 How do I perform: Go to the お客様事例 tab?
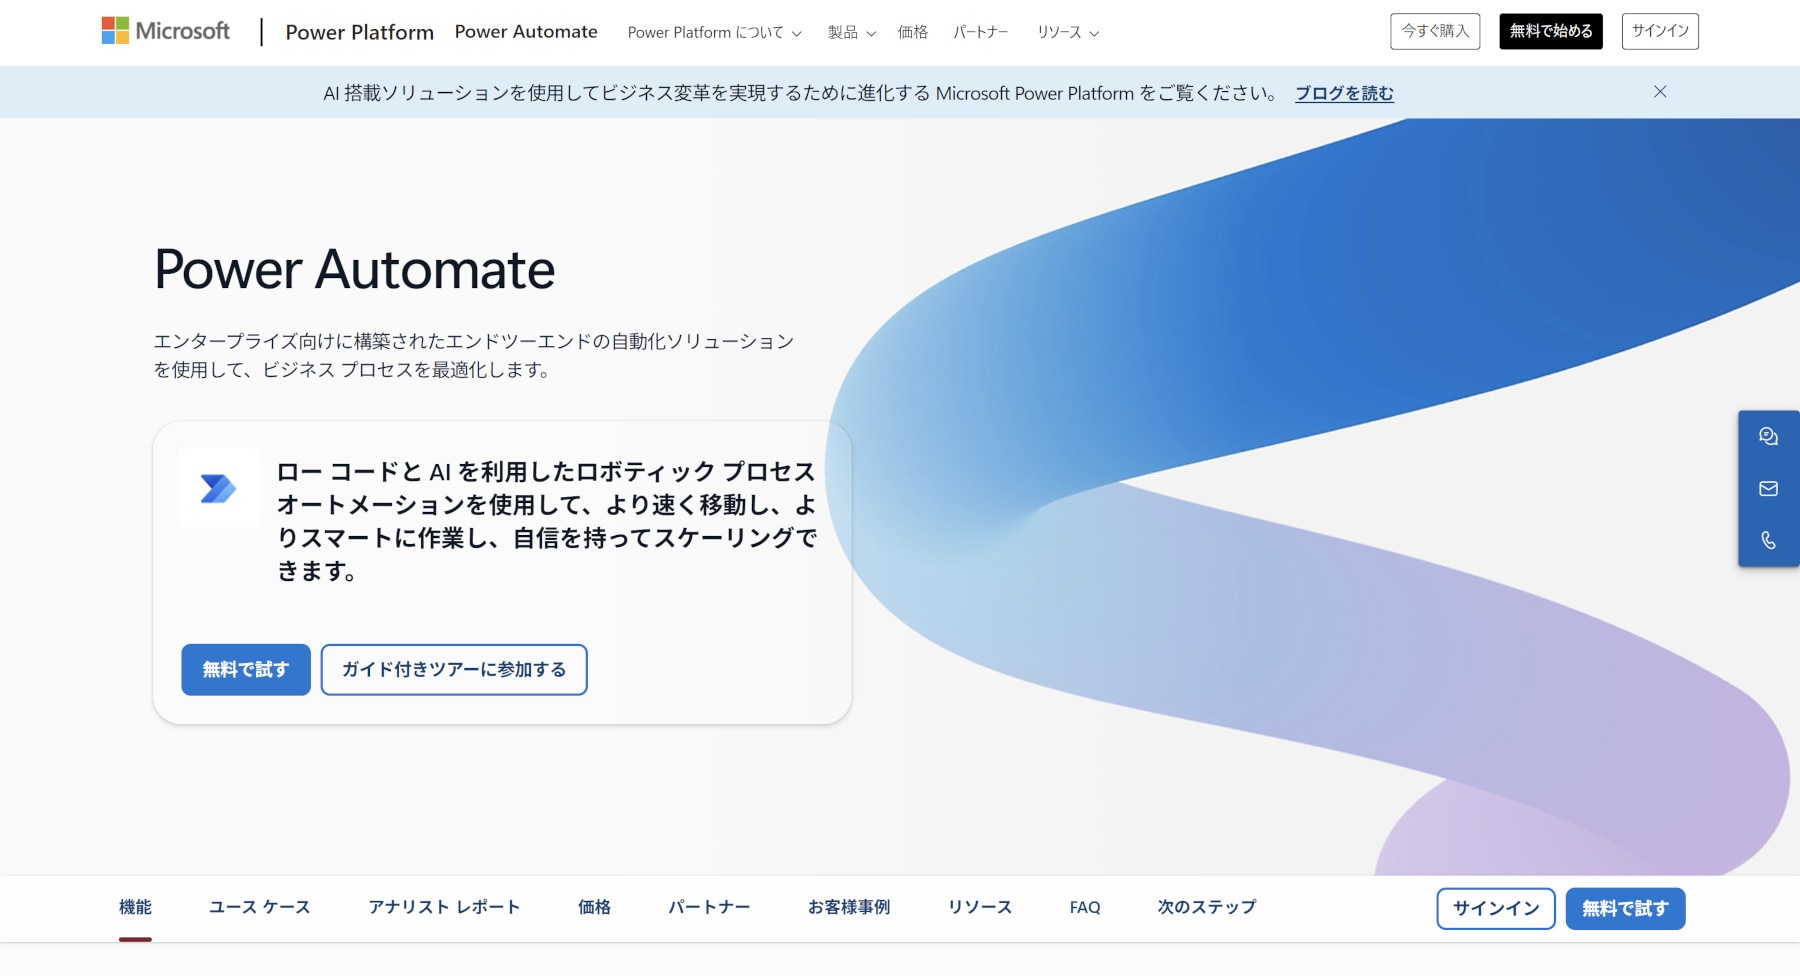point(848,907)
